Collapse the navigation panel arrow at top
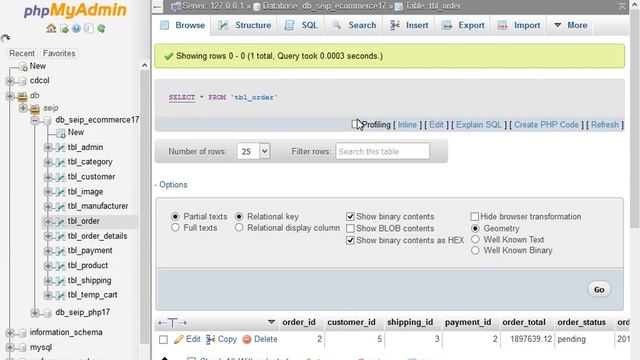The height and width of the screenshot is (360, 640). pos(158,6)
